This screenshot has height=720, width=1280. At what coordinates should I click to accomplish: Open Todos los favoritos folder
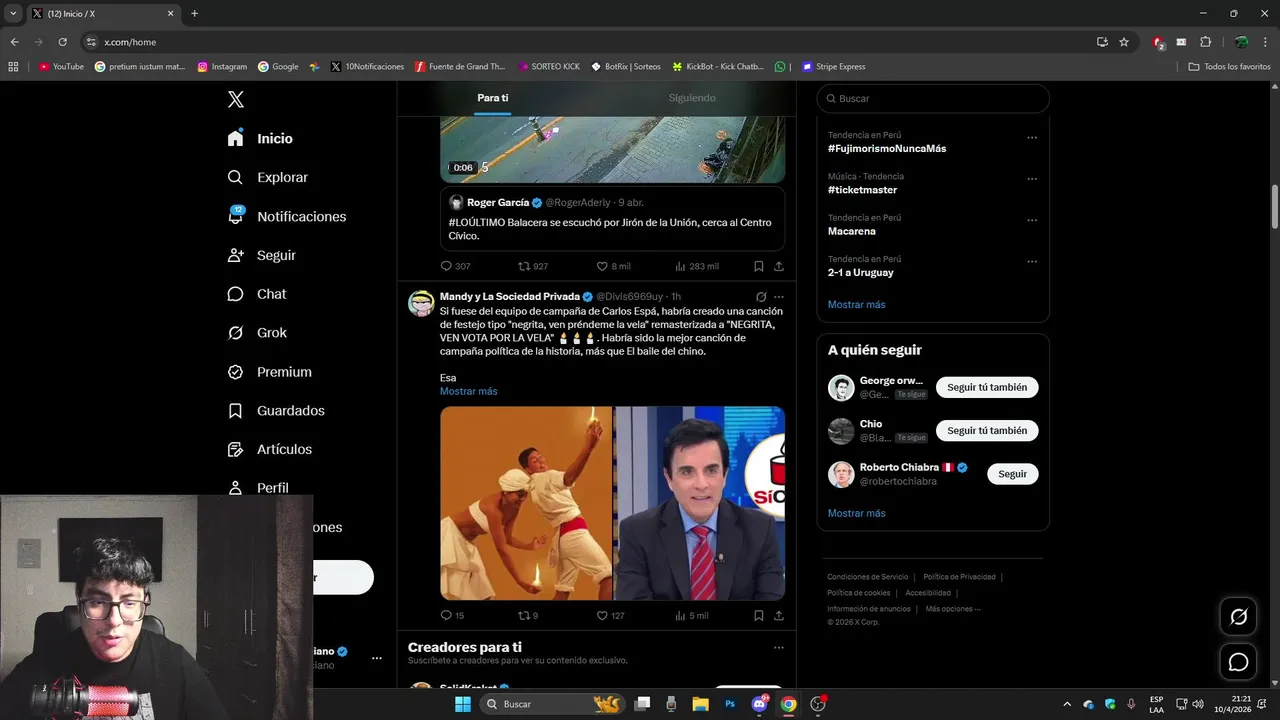point(1230,67)
